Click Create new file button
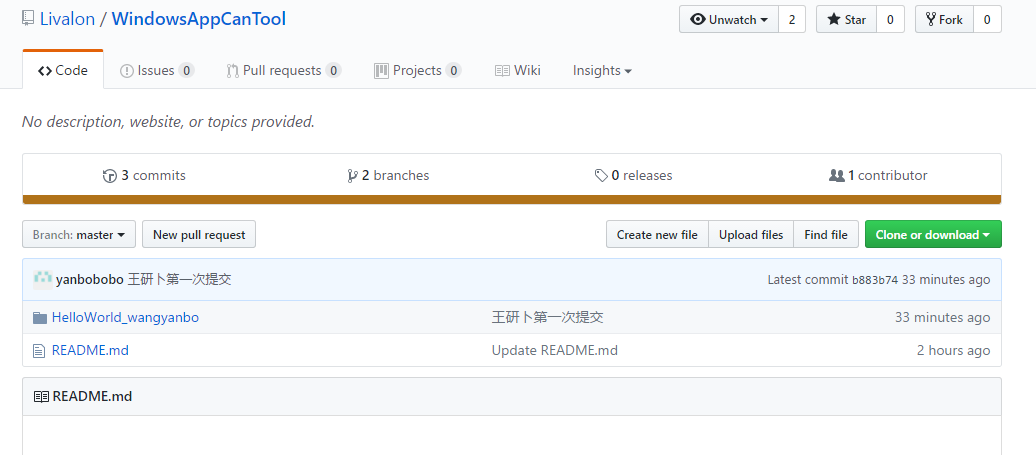1036x455 pixels. coord(657,234)
